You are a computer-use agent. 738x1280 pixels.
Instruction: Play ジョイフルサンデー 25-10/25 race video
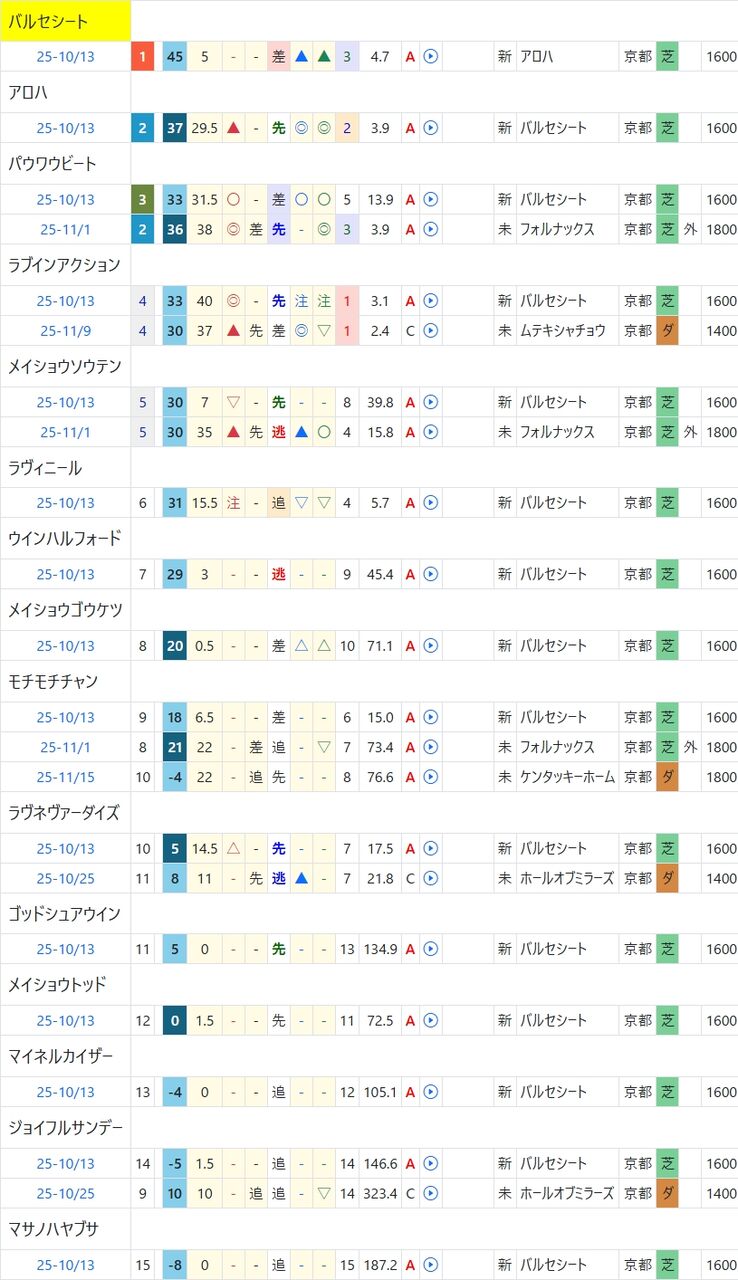click(431, 1194)
